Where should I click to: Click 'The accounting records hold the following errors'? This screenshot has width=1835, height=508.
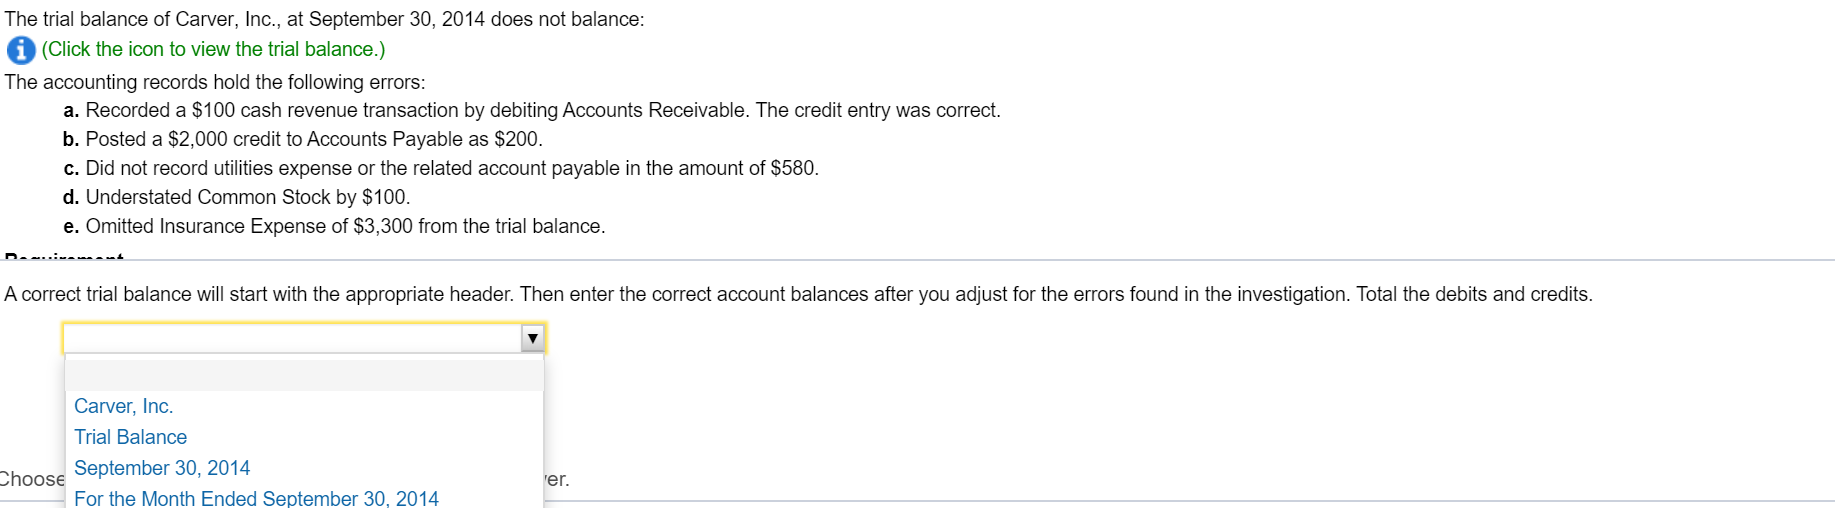(x=215, y=82)
